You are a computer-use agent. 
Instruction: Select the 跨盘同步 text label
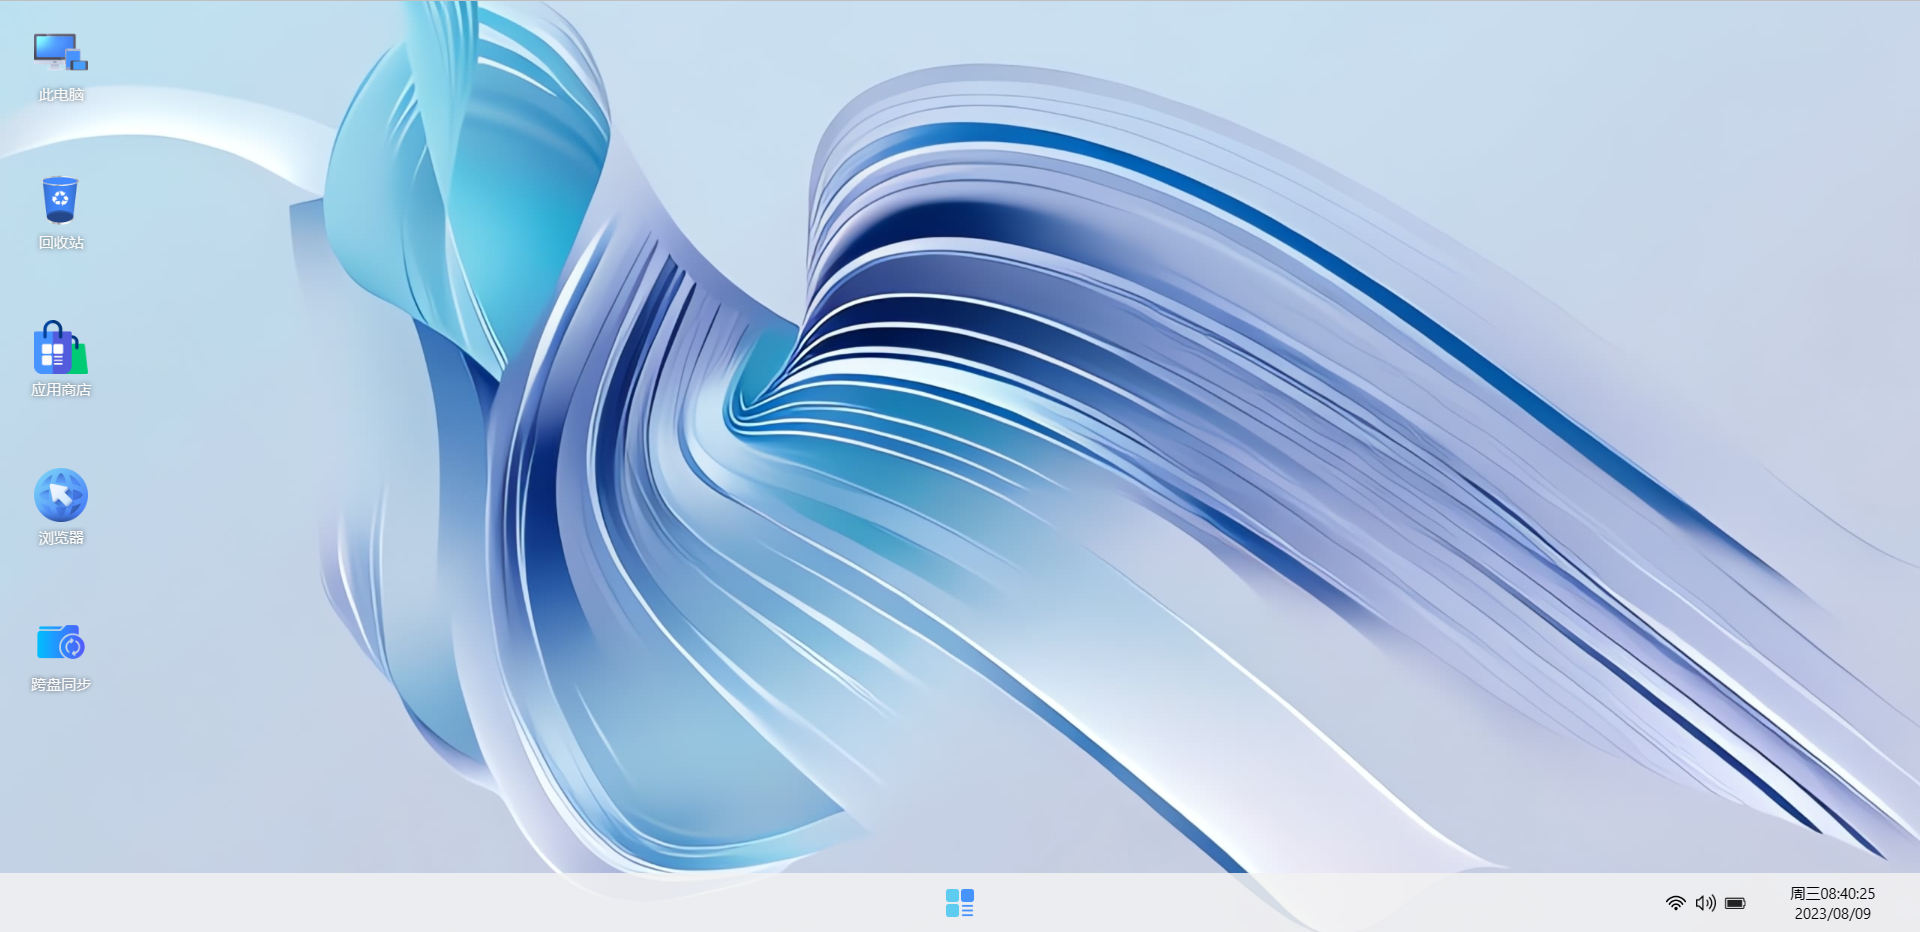tap(61, 685)
